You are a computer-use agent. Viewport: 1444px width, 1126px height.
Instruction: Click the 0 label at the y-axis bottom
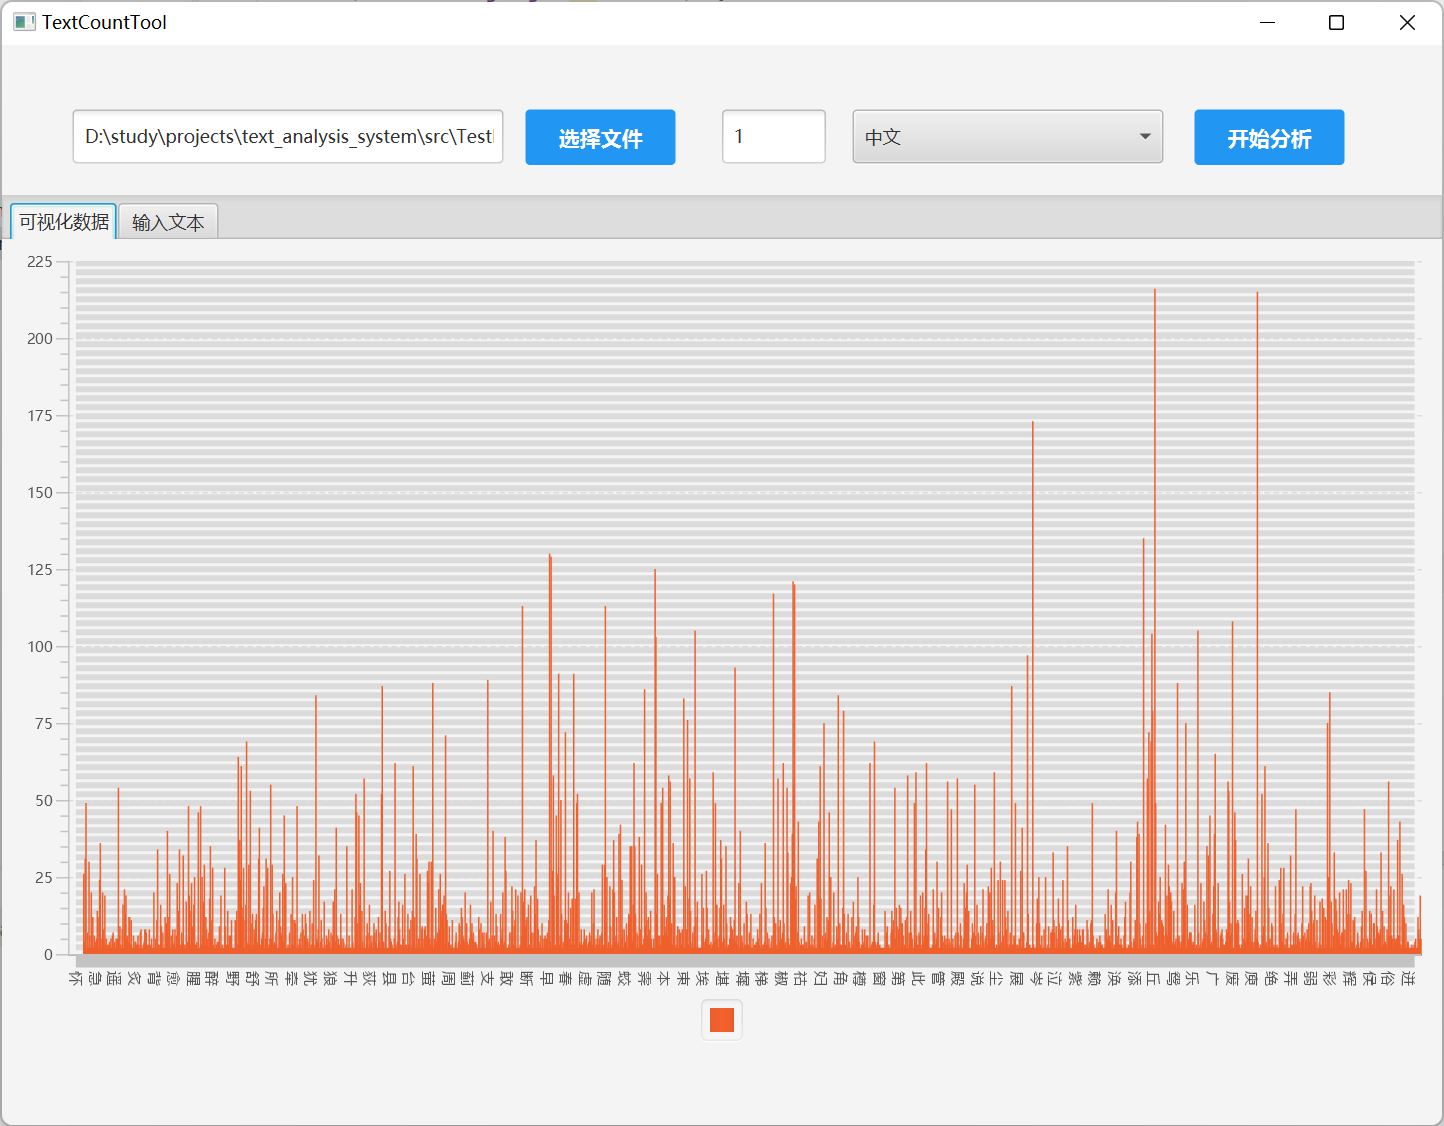(48, 955)
